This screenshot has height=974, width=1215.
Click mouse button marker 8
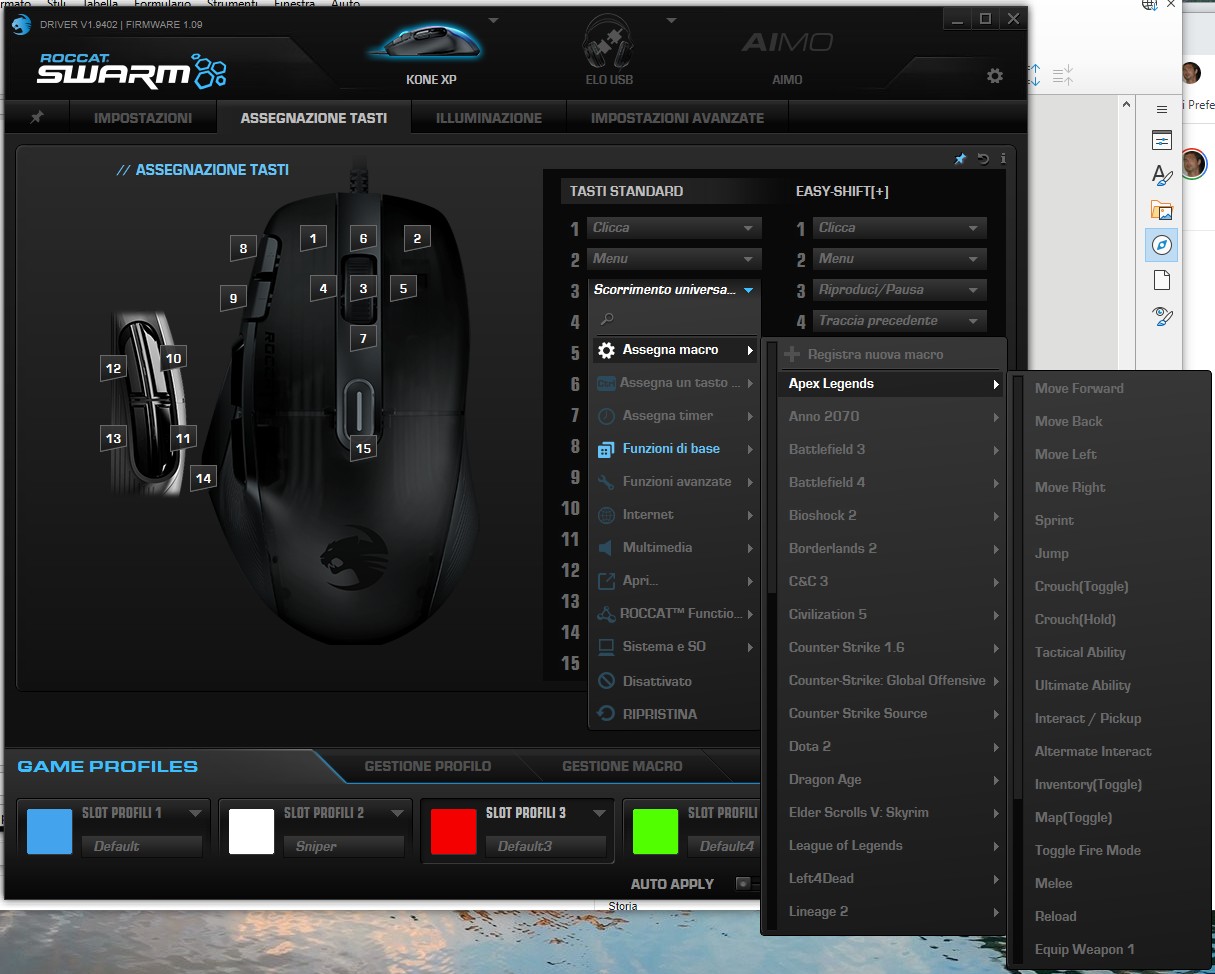[243, 248]
